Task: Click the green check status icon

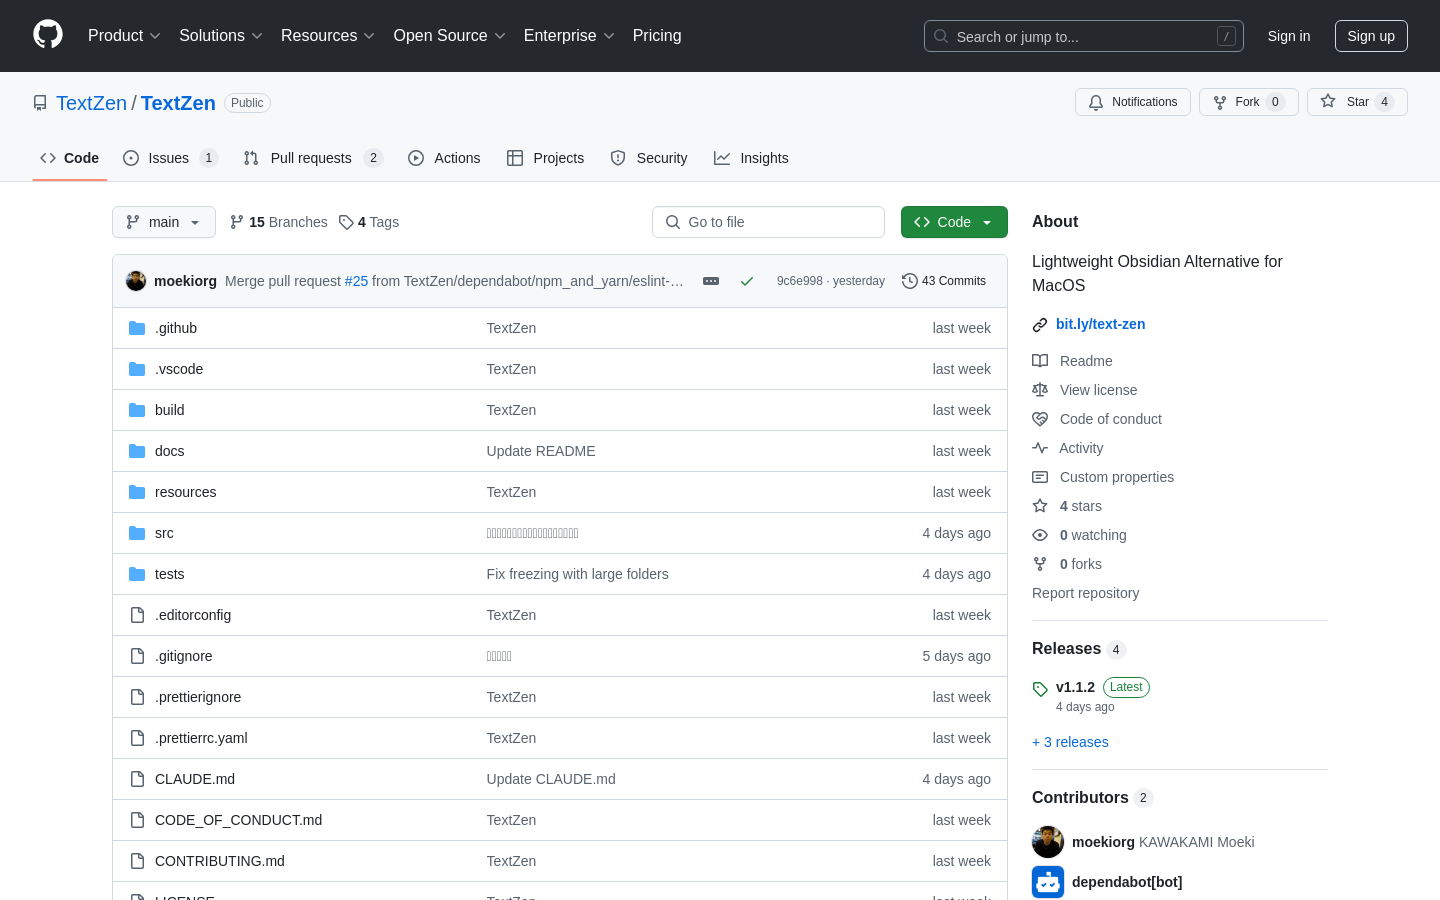Action: pyautogui.click(x=747, y=281)
